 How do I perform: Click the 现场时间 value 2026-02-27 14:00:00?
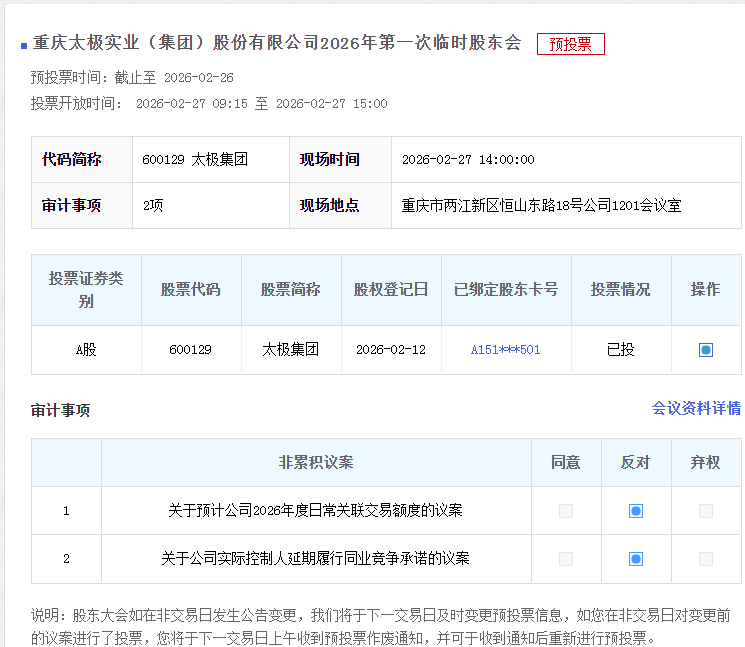468,160
